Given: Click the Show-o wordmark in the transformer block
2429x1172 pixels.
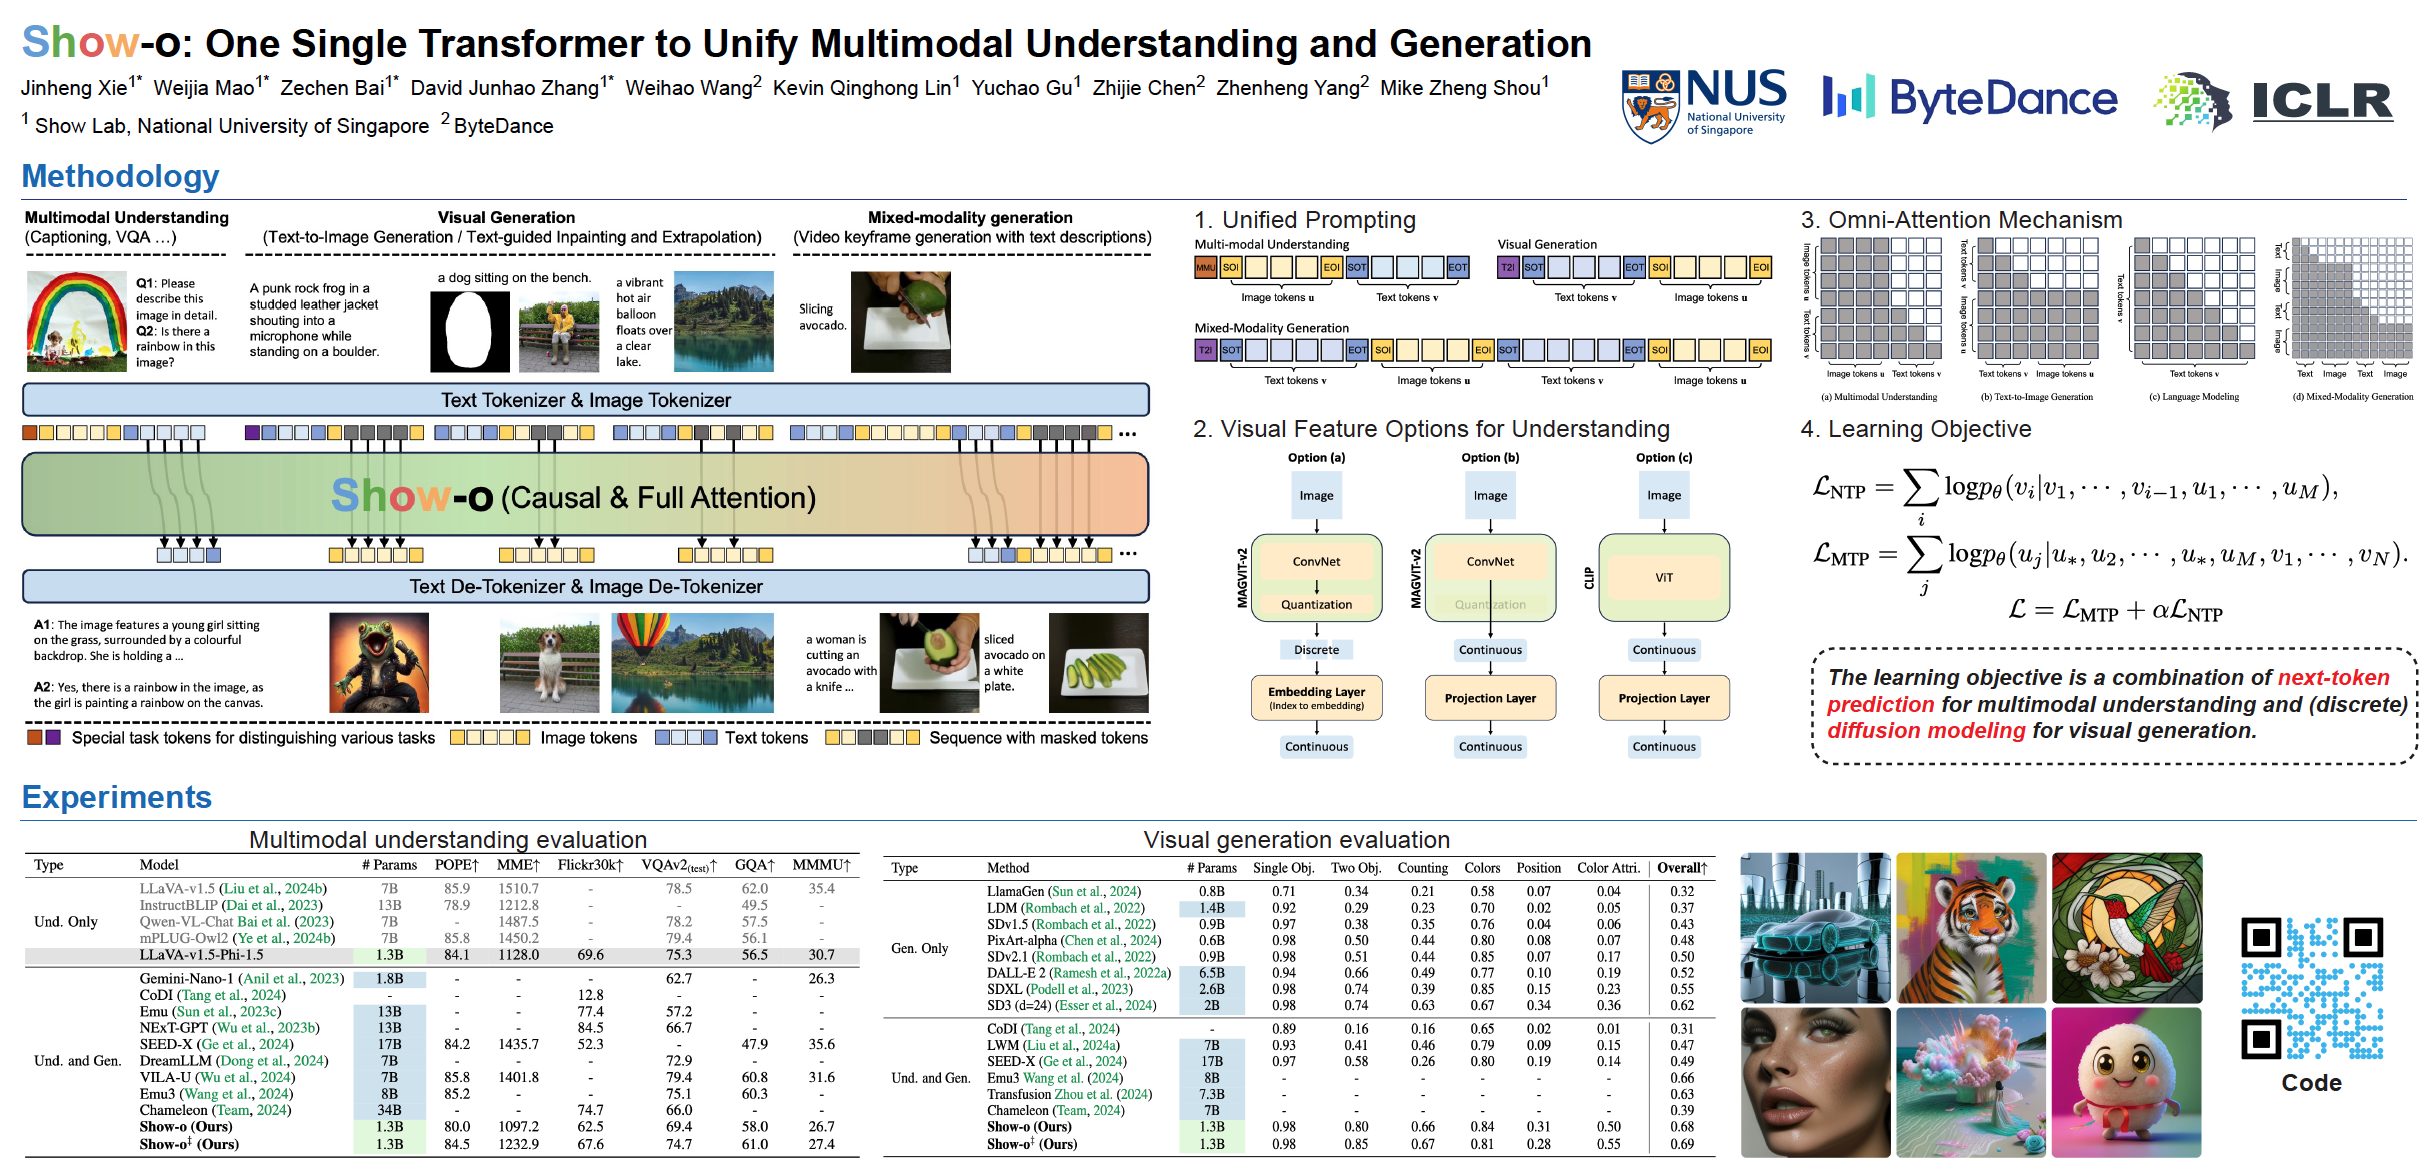Looking at the screenshot, I should tap(410, 496).
